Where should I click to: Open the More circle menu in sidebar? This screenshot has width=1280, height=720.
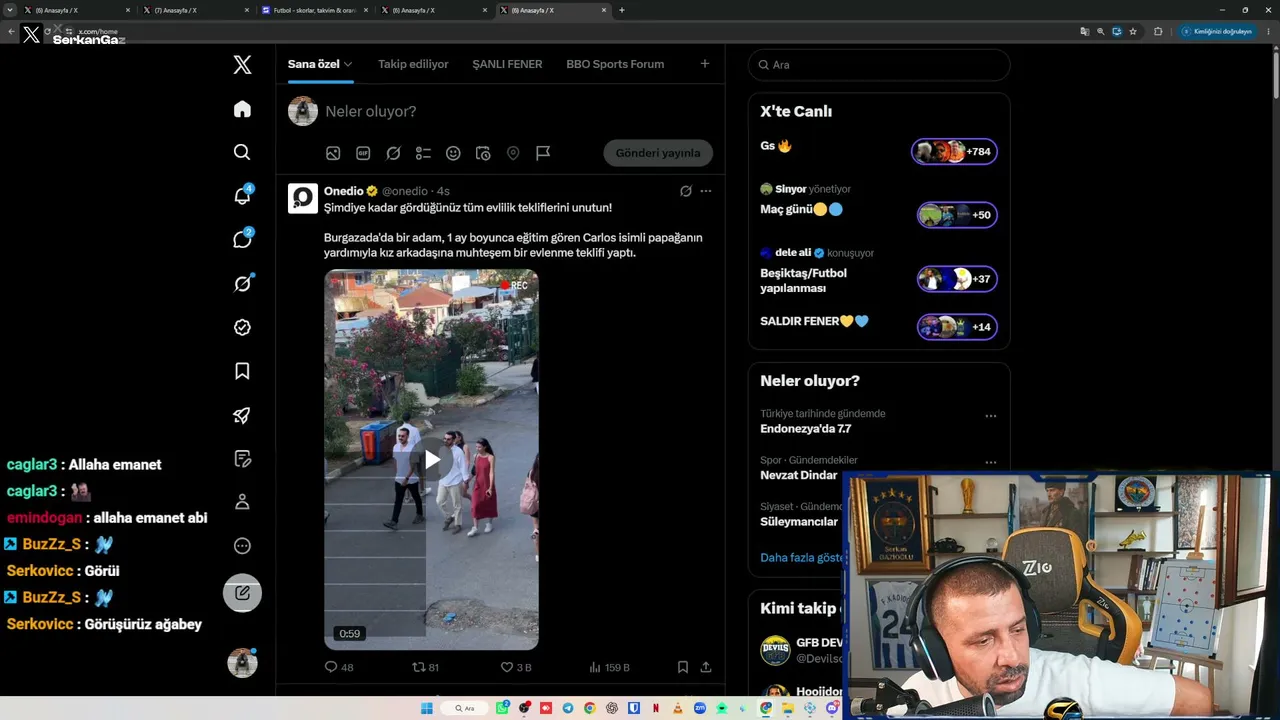click(242, 546)
